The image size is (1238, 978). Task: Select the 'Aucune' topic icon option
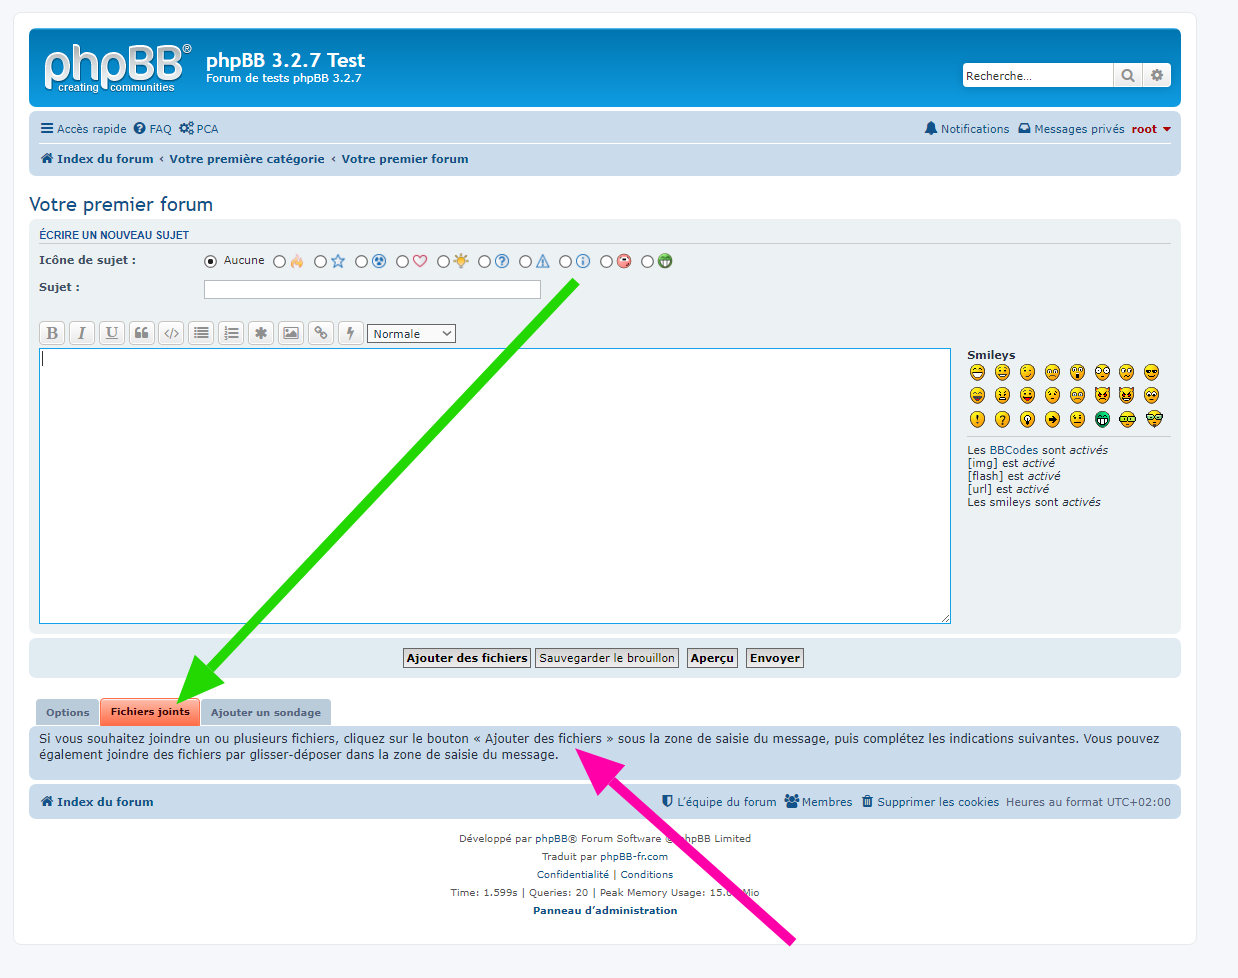[x=211, y=262]
